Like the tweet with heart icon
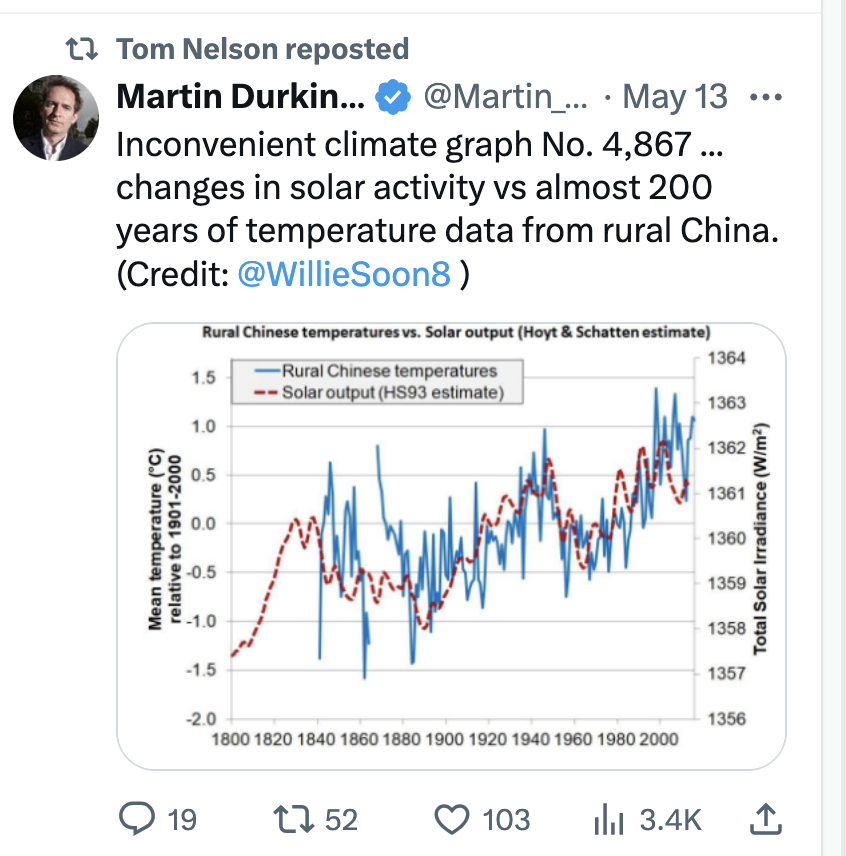The height and width of the screenshot is (856, 846). click(x=451, y=819)
